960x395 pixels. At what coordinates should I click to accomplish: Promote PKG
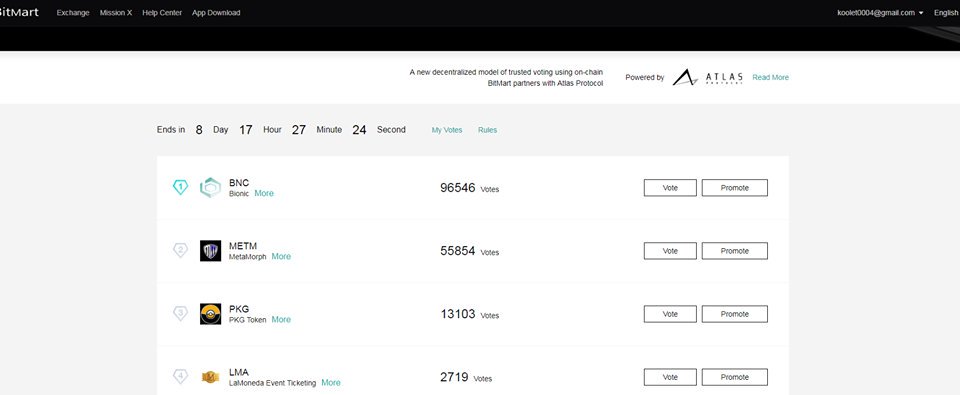(x=735, y=314)
